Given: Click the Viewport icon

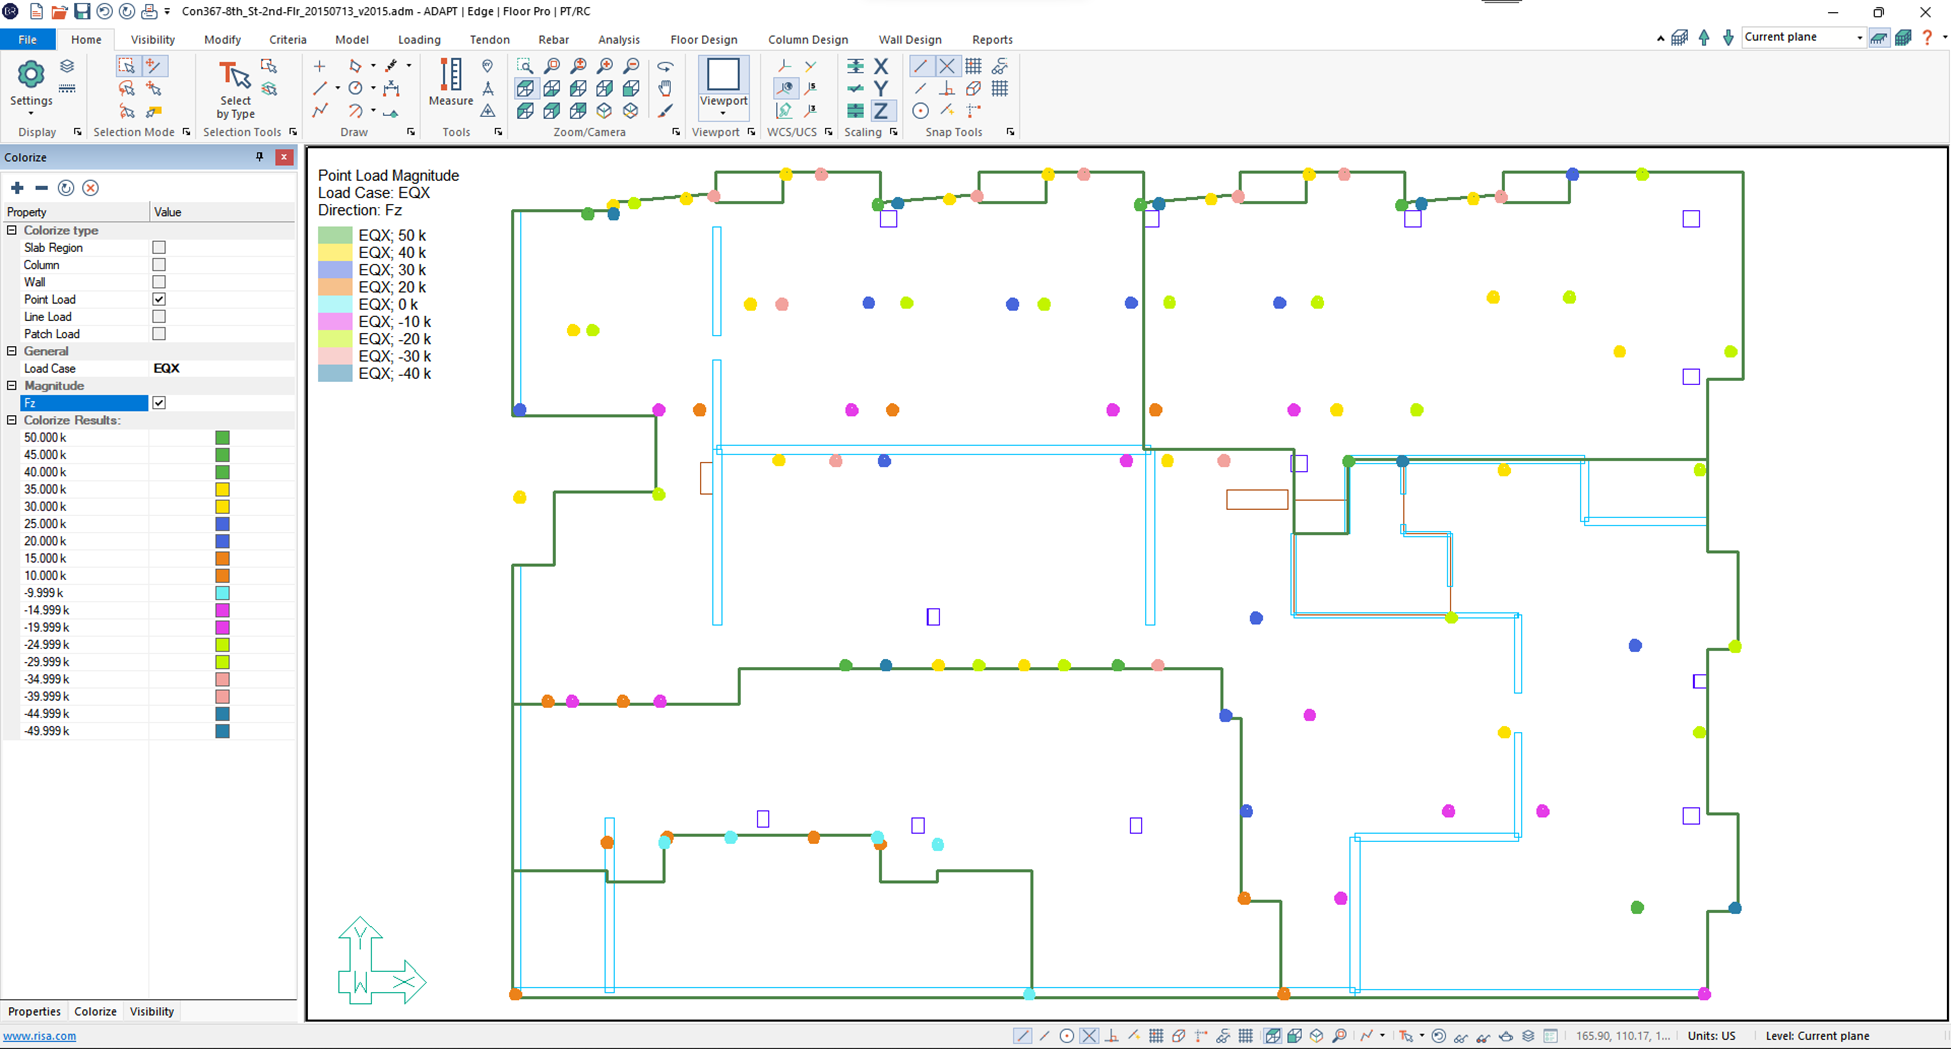Looking at the screenshot, I should pos(723,78).
